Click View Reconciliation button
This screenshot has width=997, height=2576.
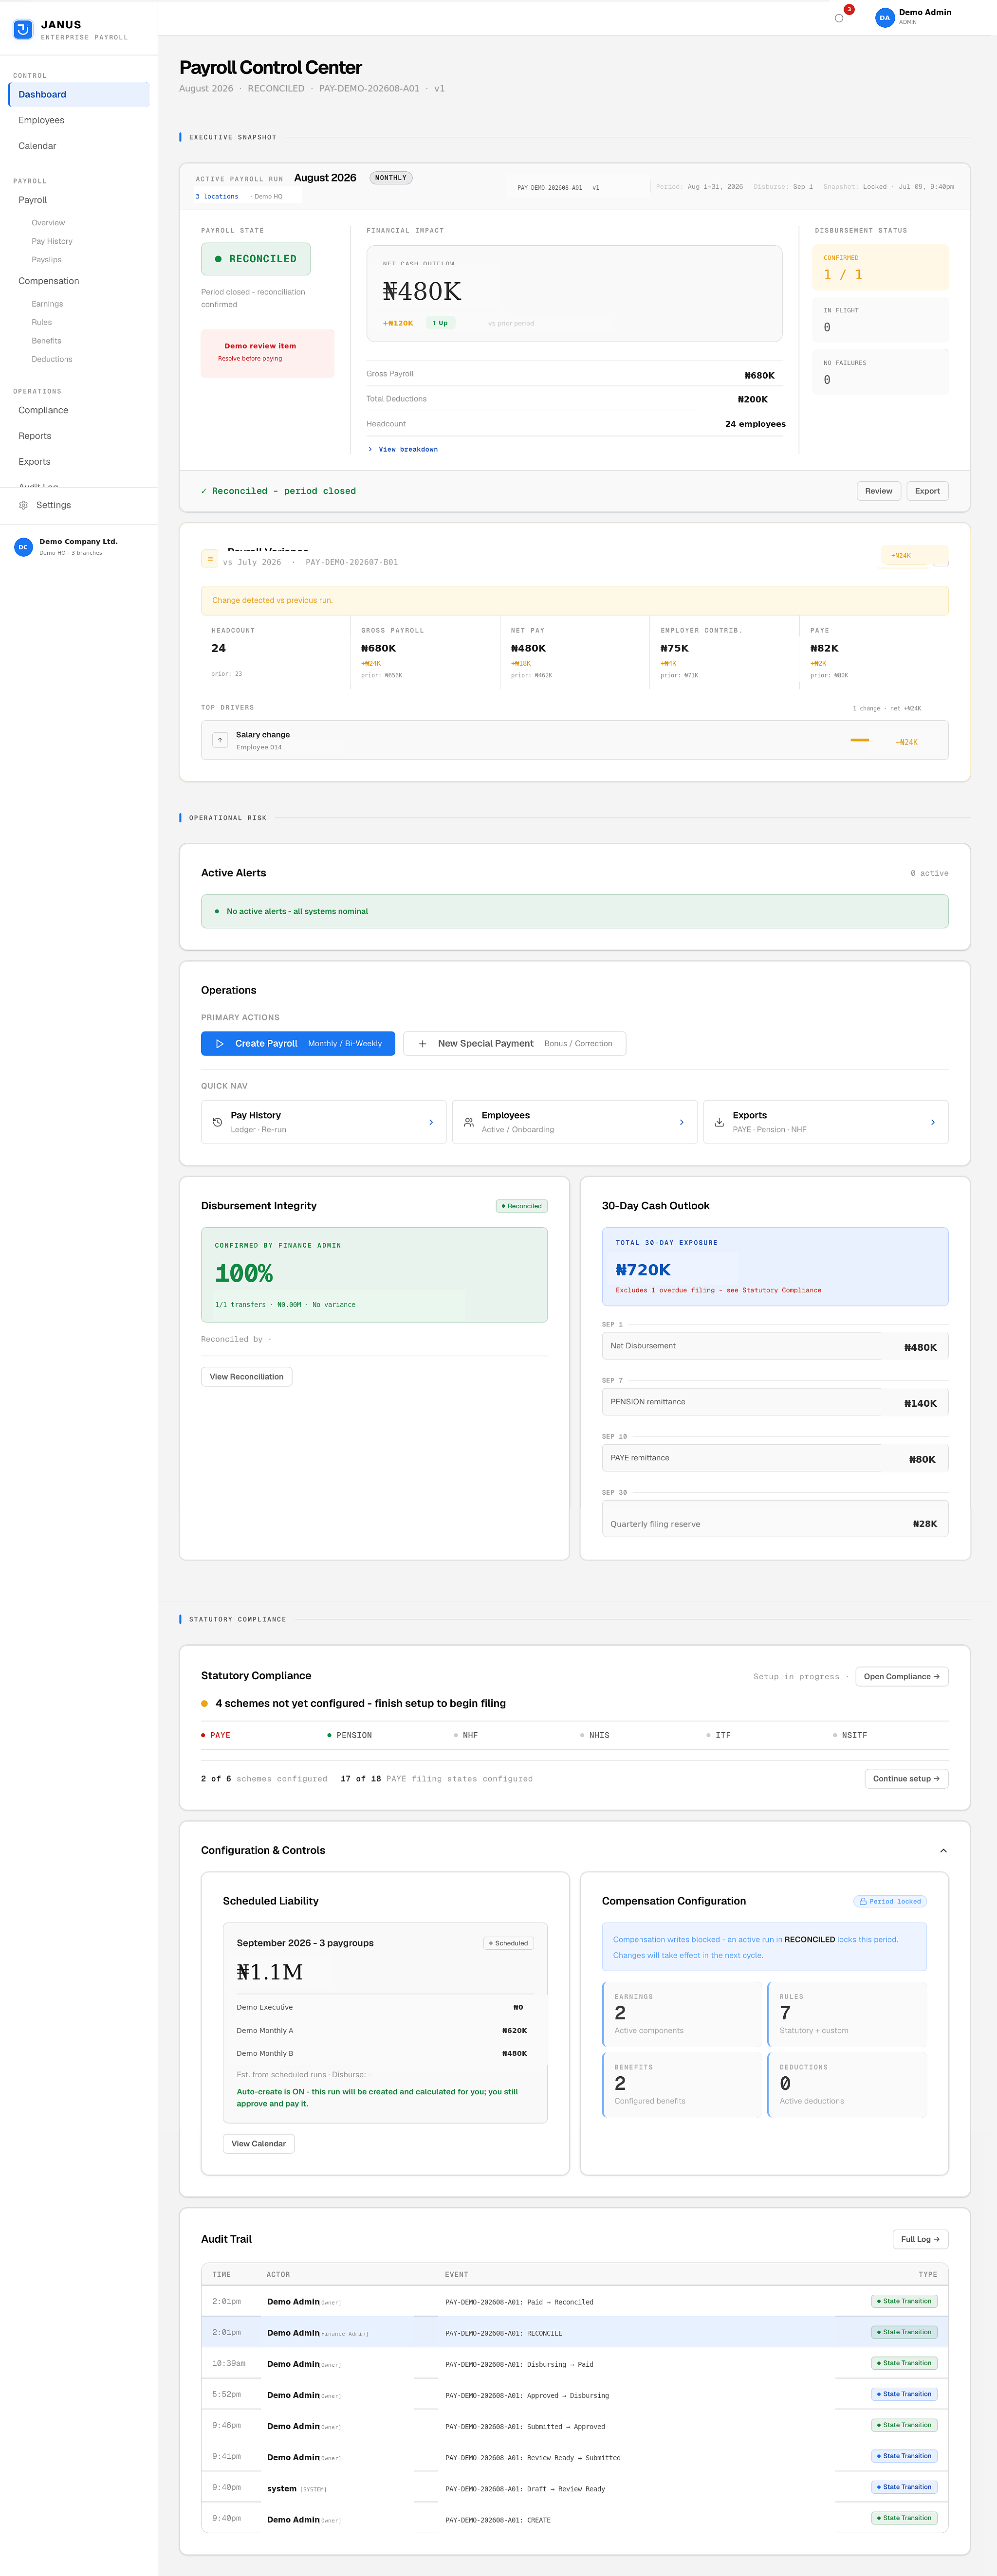coord(247,1377)
